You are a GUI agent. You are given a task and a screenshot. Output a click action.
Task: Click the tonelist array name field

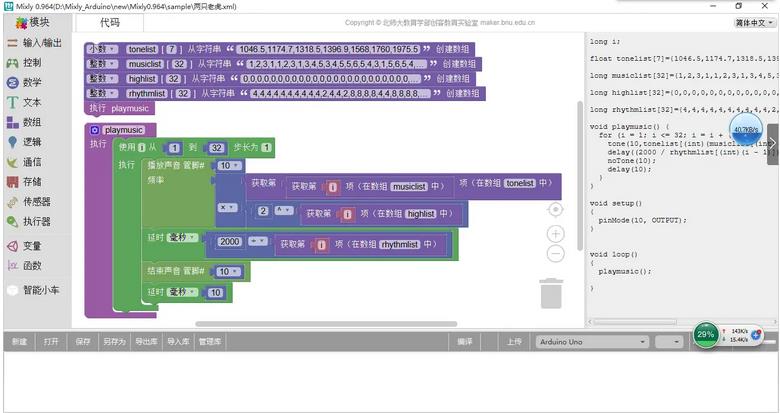pos(142,49)
